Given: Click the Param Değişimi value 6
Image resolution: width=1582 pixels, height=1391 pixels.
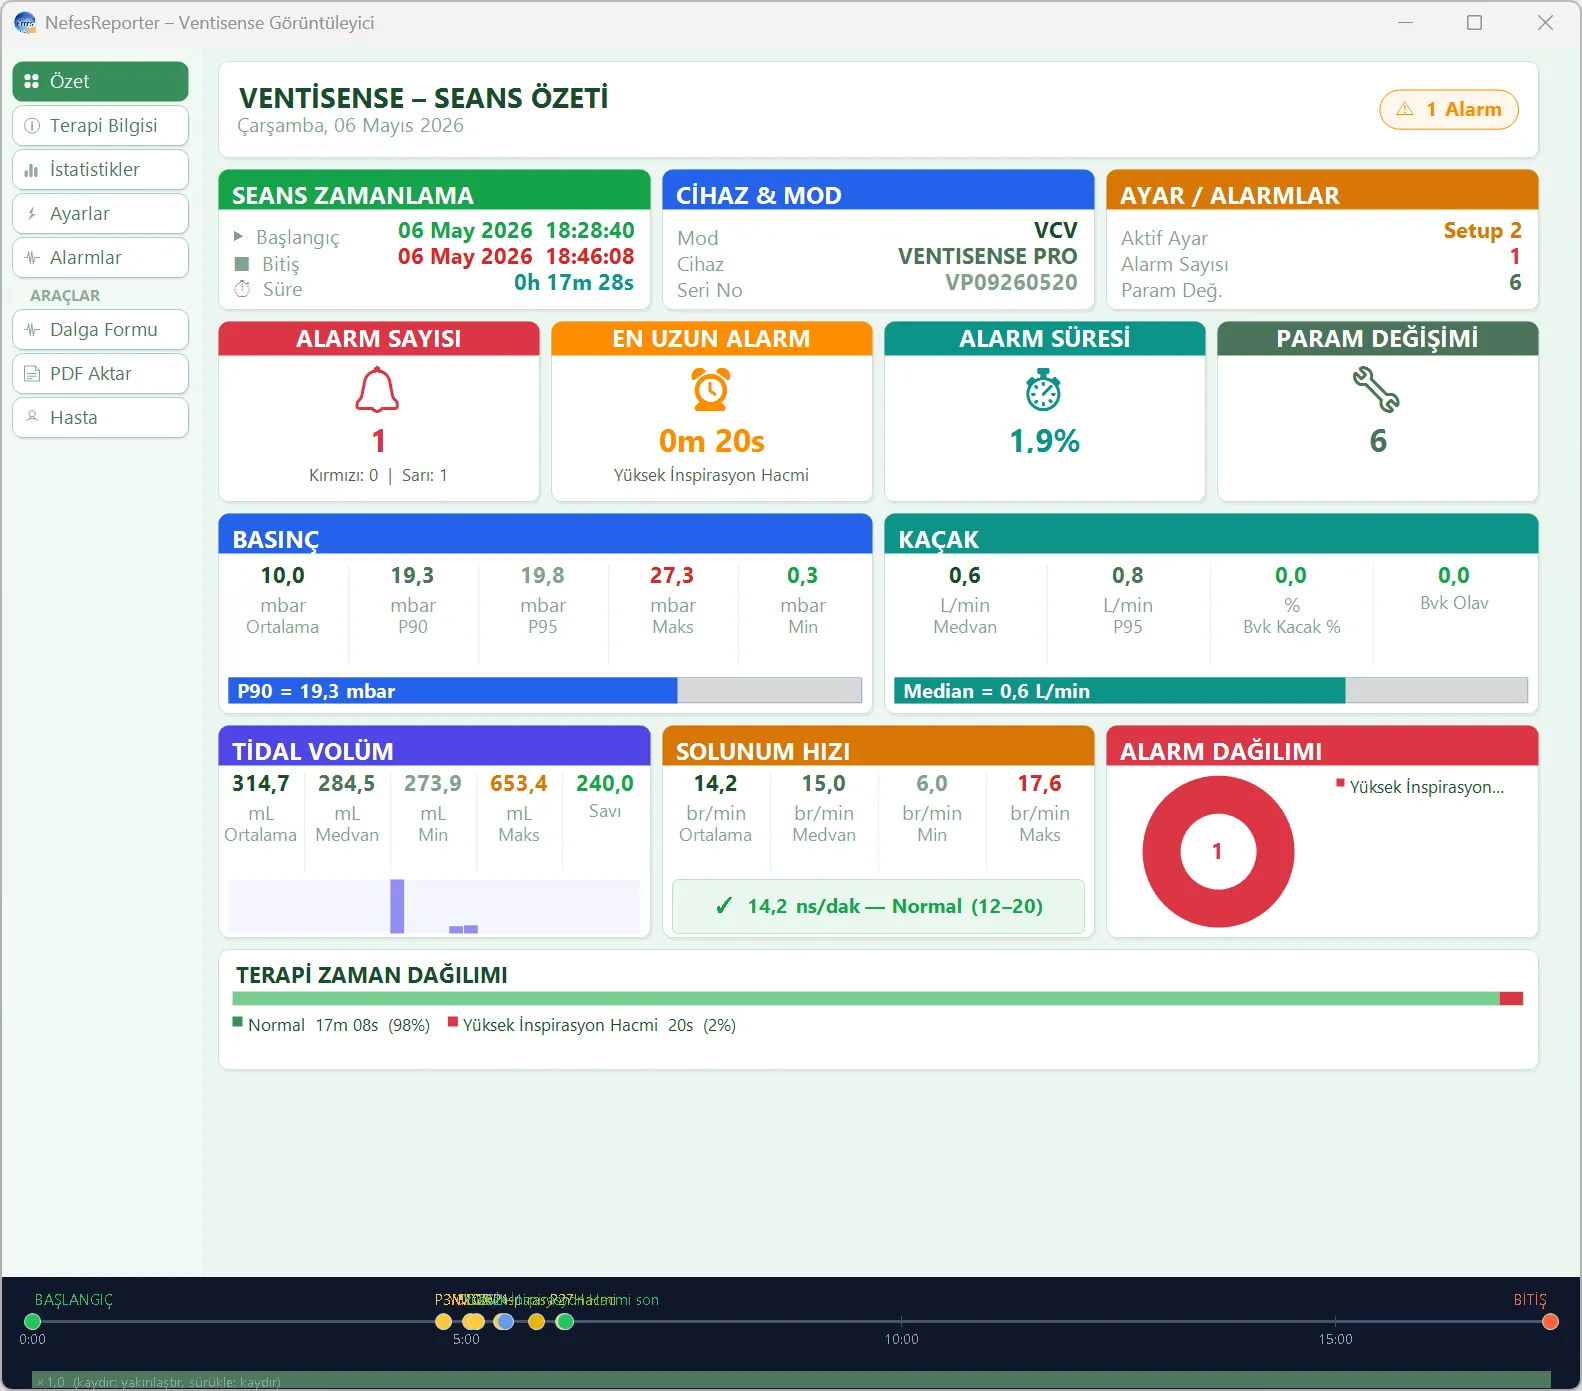Looking at the screenshot, I should coord(1378,441).
